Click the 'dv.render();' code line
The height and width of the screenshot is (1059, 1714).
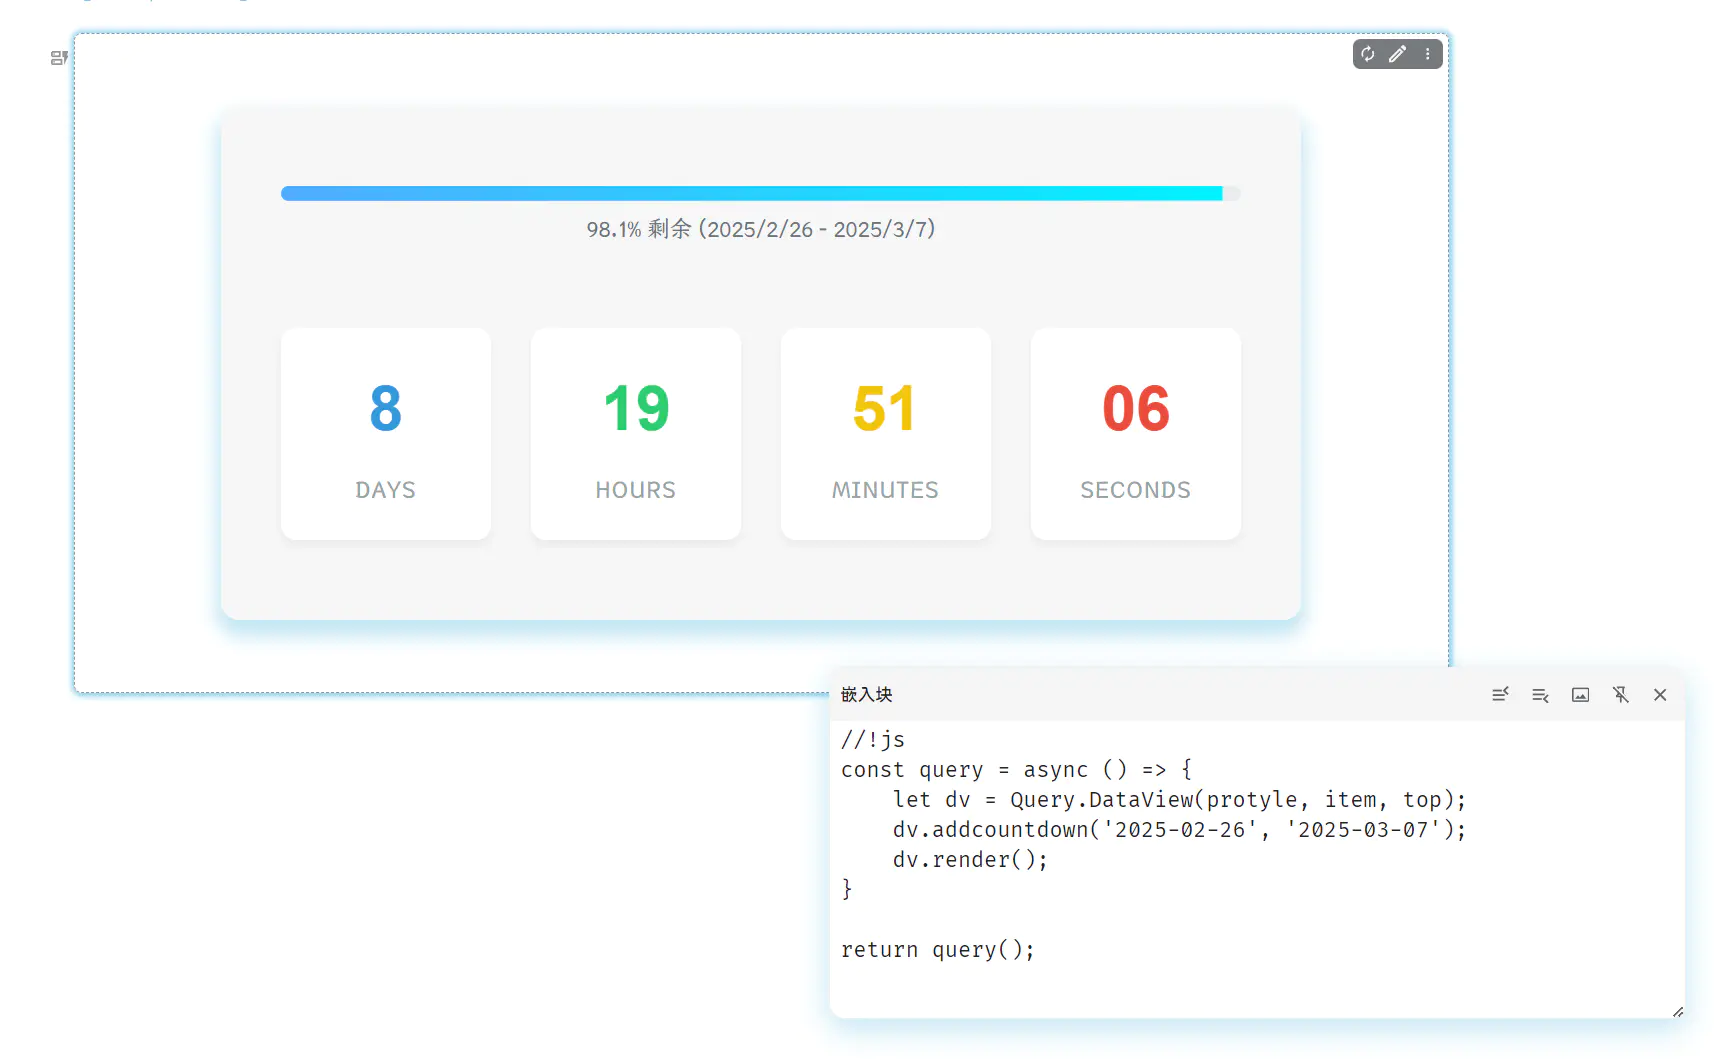tap(970, 860)
